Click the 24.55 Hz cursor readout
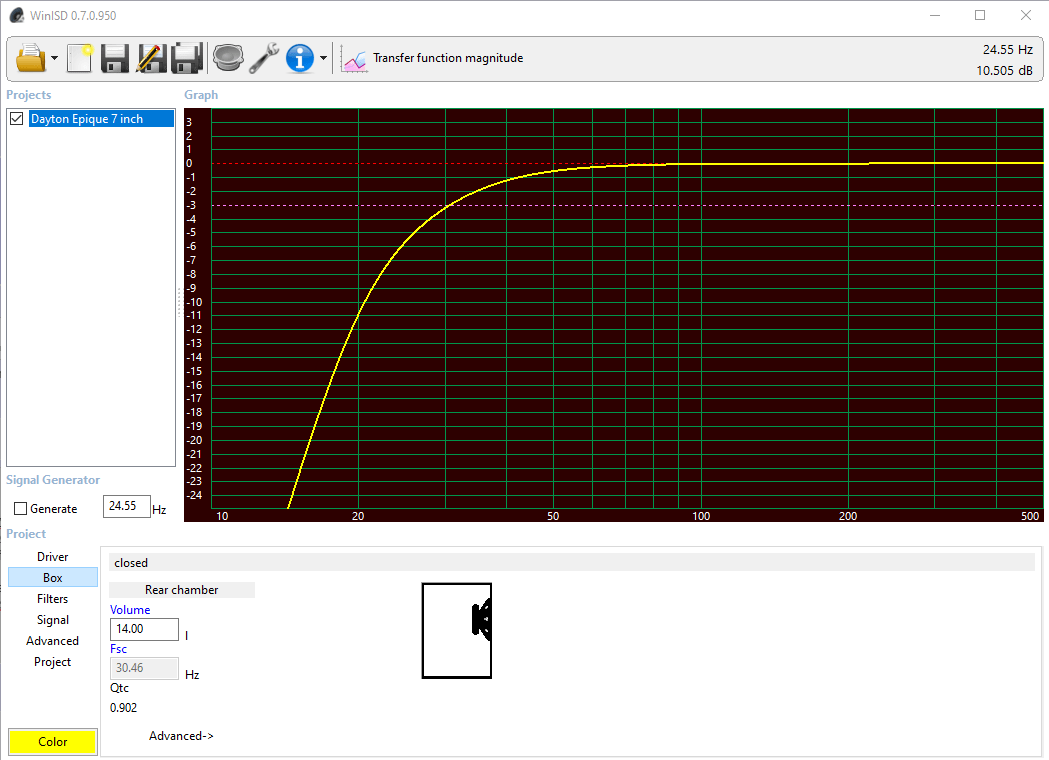The image size is (1049, 760). tap(1008, 50)
